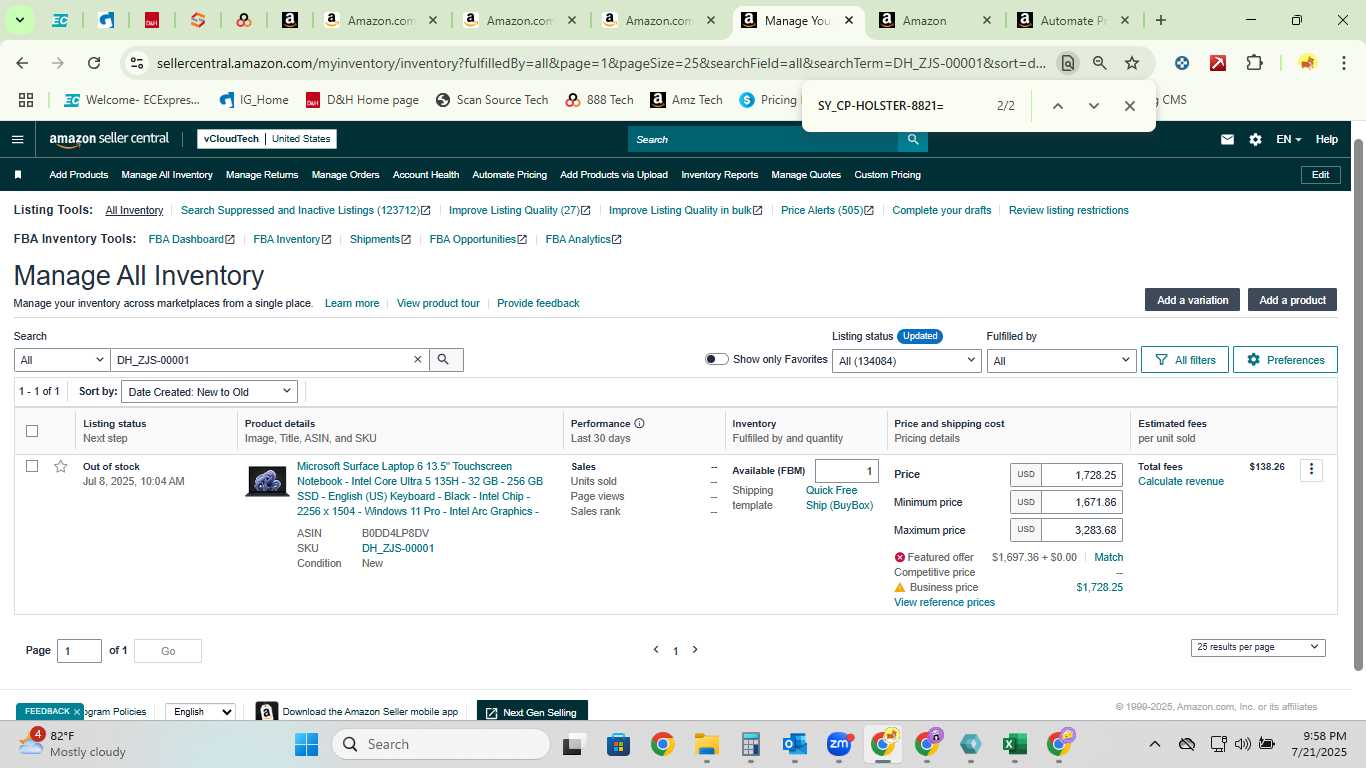The image size is (1366, 768).
Task: Open the Chrome apps grid in bookmarks bar
Action: click(26, 100)
